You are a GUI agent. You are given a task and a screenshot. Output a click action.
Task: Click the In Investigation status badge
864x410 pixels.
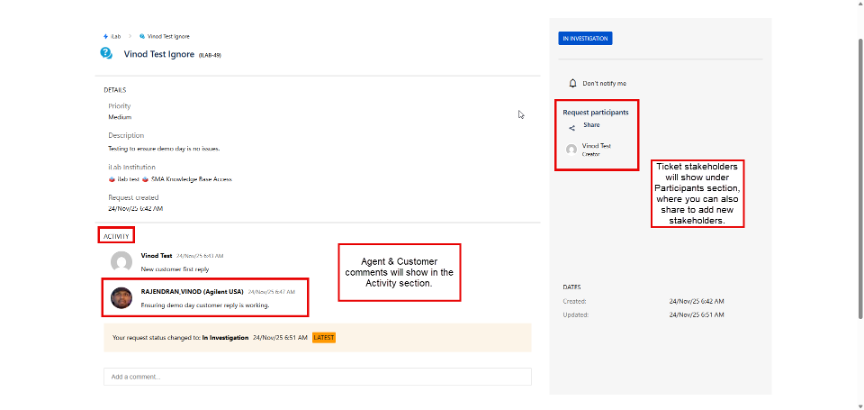click(x=585, y=38)
